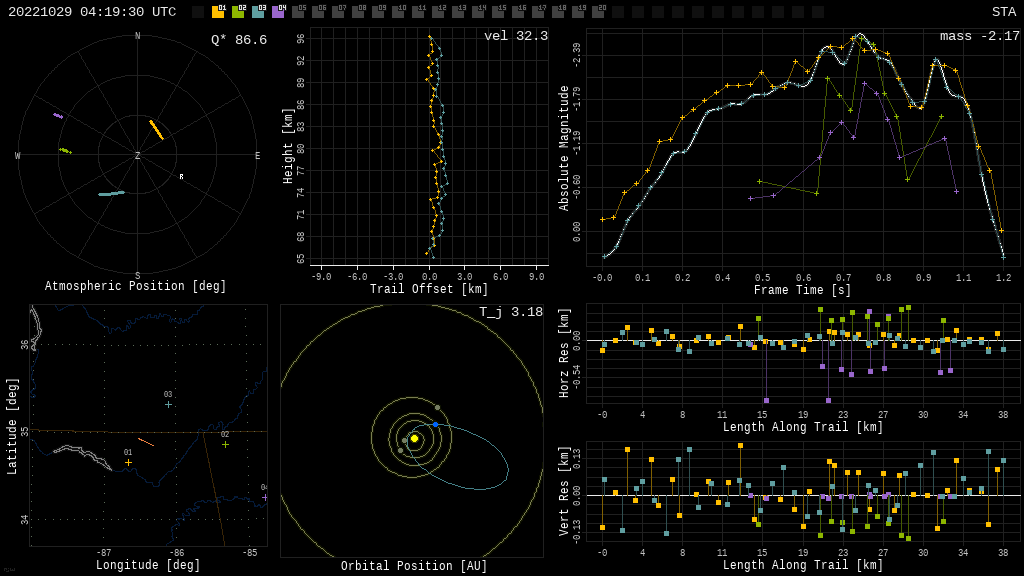Image resolution: width=1024 pixels, height=576 pixels.
Task: Click the teal trail in polar plot
Action: [x=111, y=193]
